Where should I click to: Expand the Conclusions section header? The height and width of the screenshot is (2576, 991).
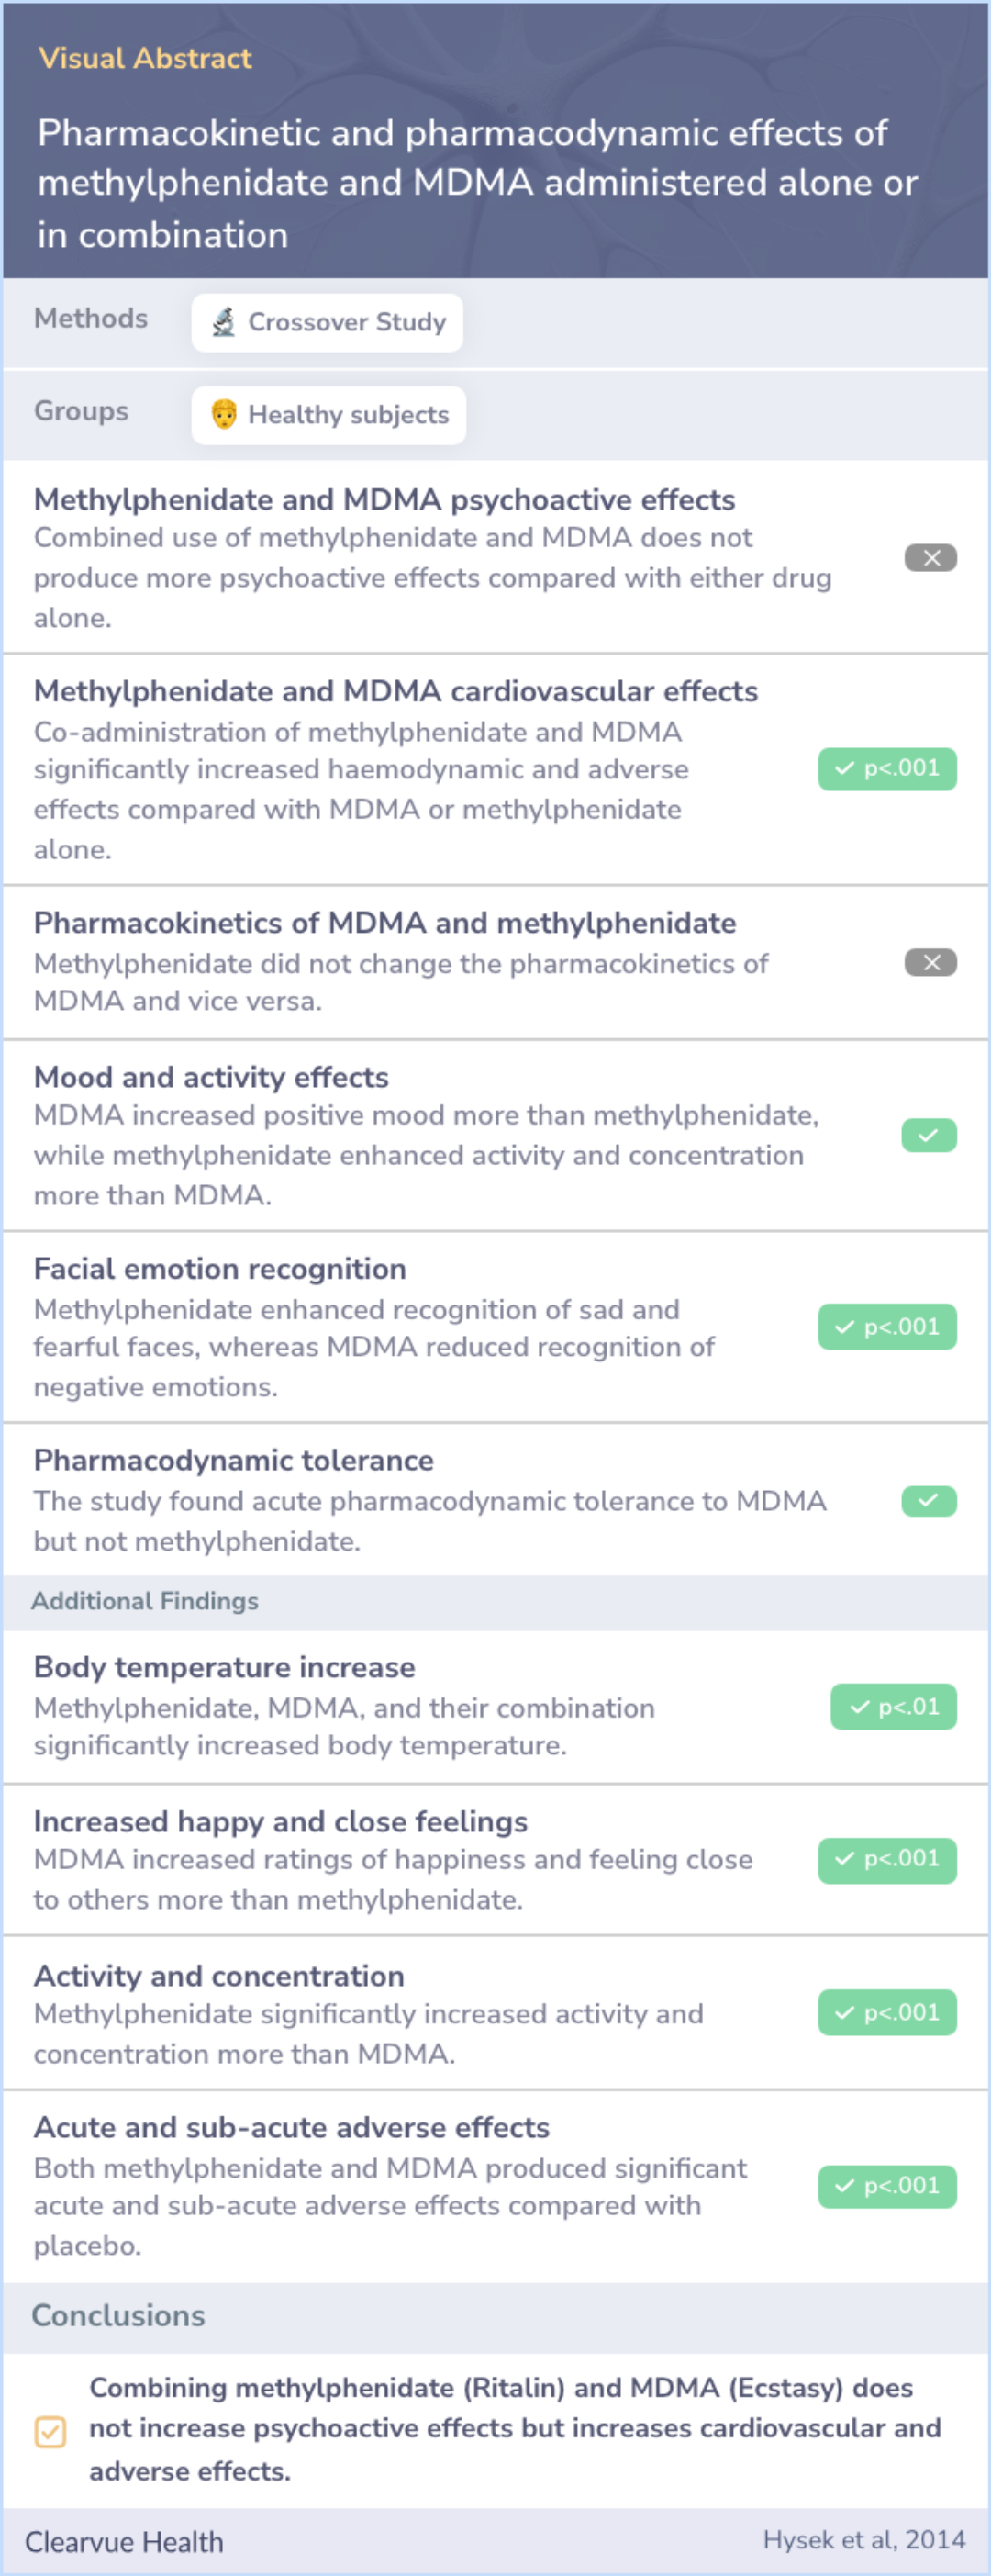[118, 2315]
